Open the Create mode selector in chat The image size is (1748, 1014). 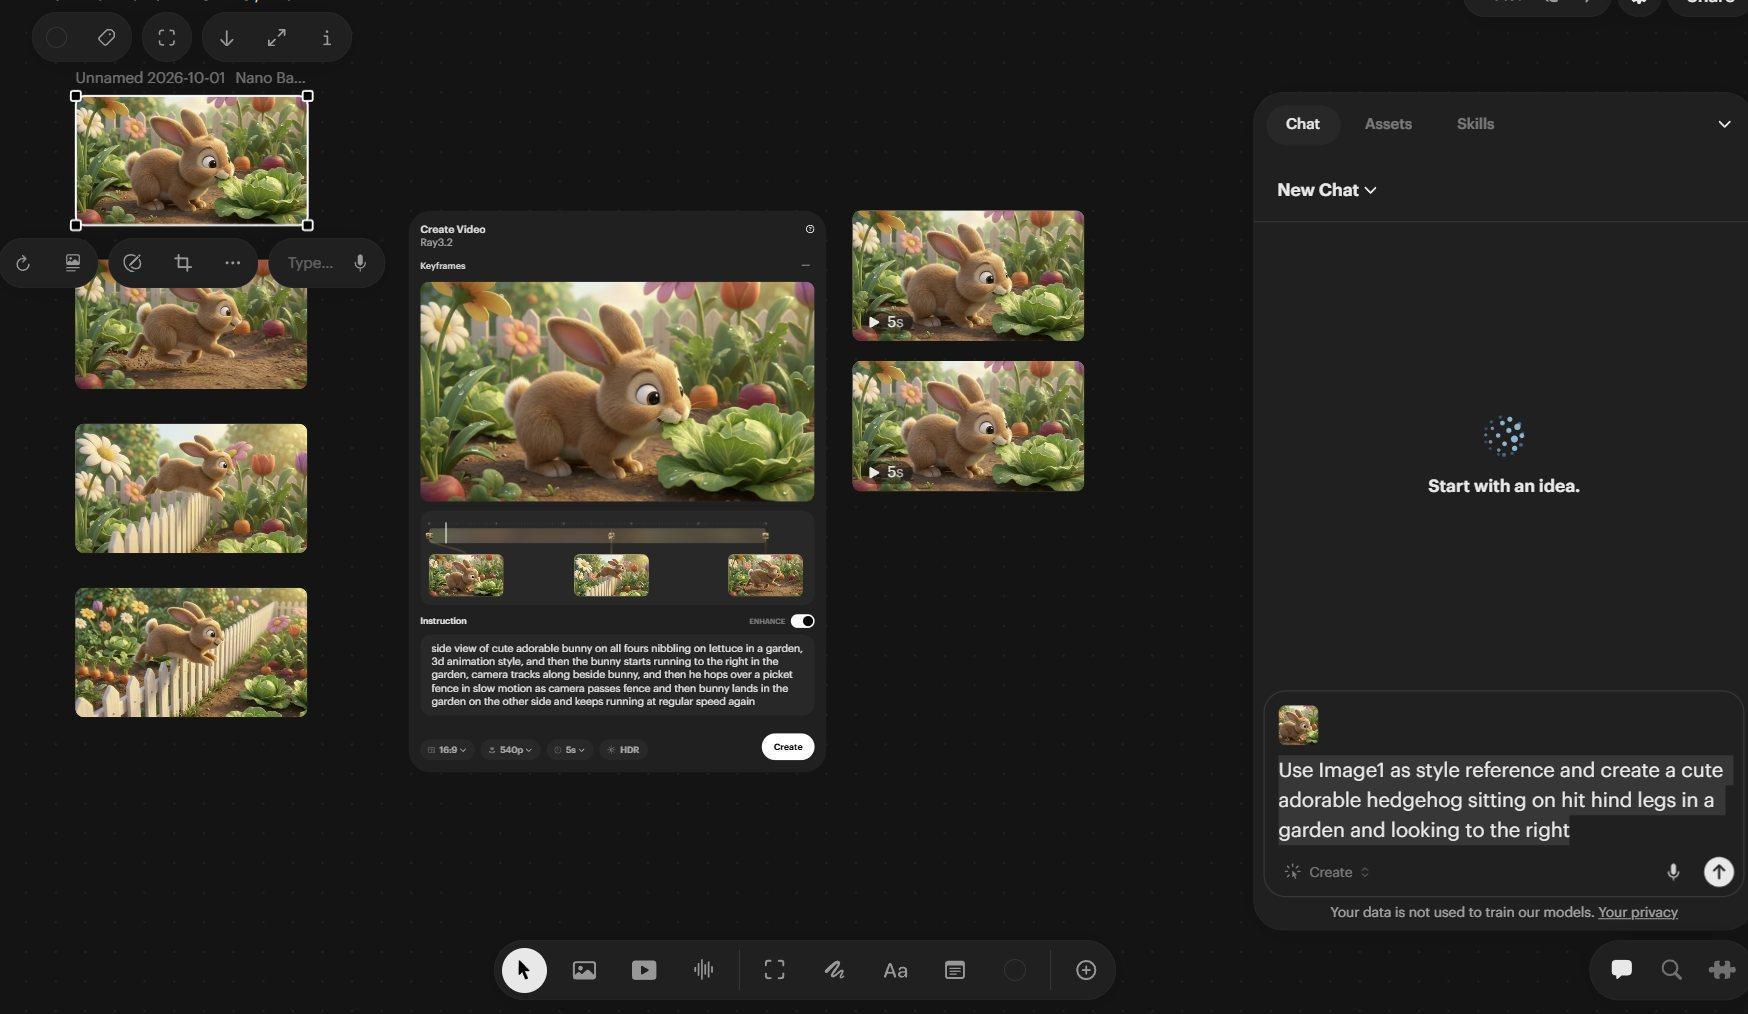pos(1327,872)
